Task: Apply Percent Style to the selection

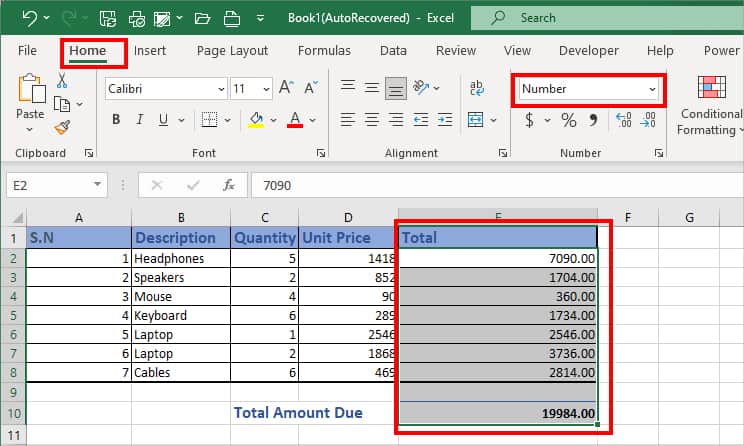Action: [x=568, y=120]
